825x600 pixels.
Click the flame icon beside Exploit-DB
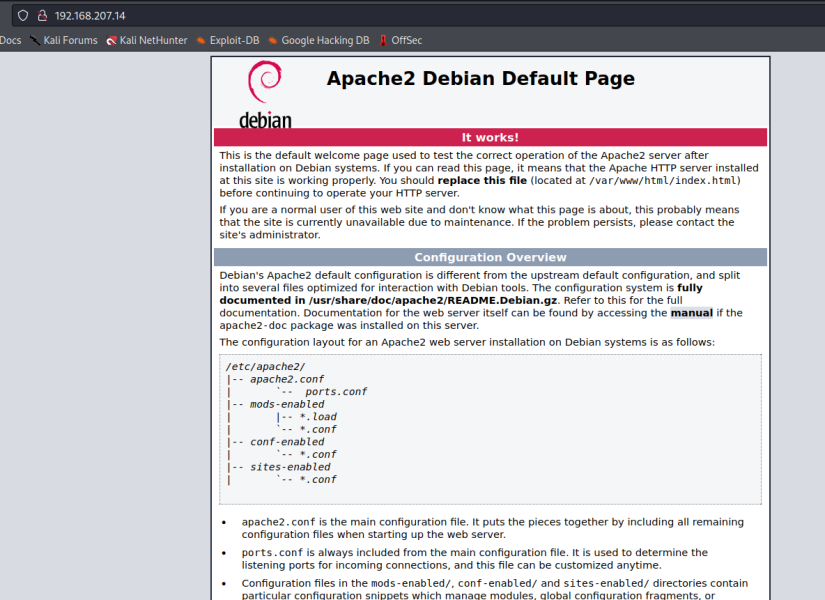tap(199, 40)
